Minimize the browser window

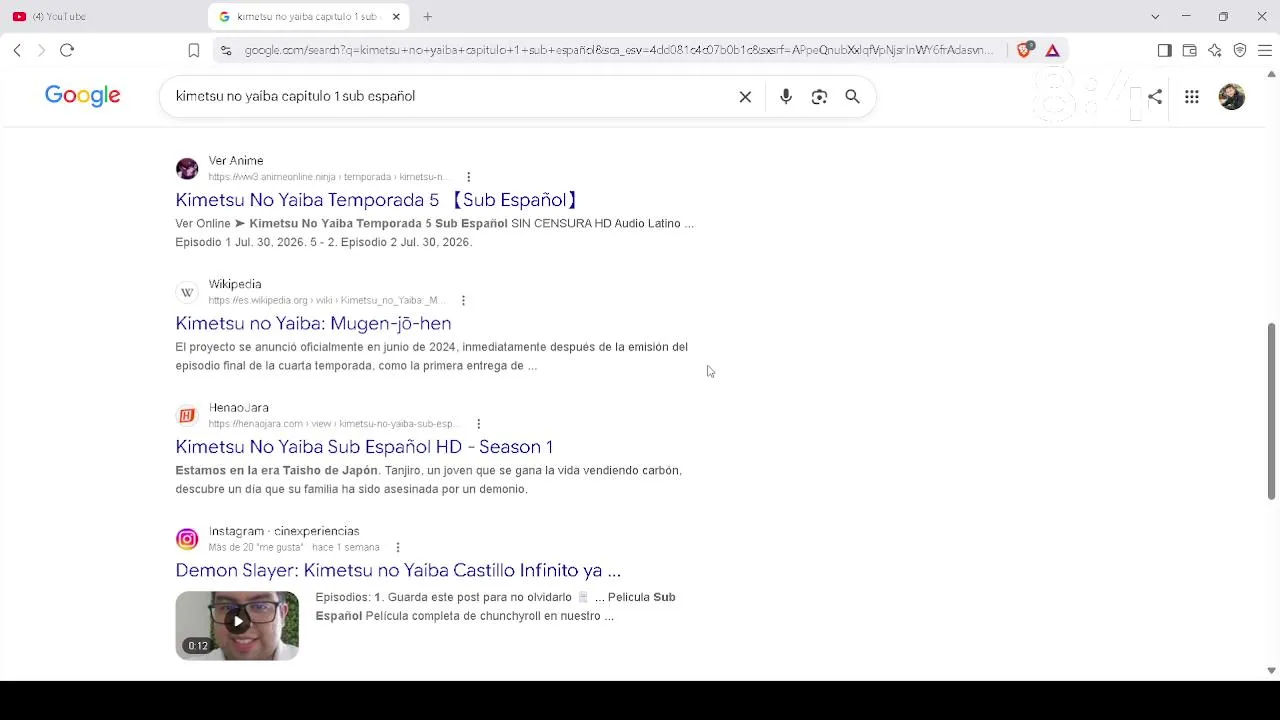pos(1186,16)
